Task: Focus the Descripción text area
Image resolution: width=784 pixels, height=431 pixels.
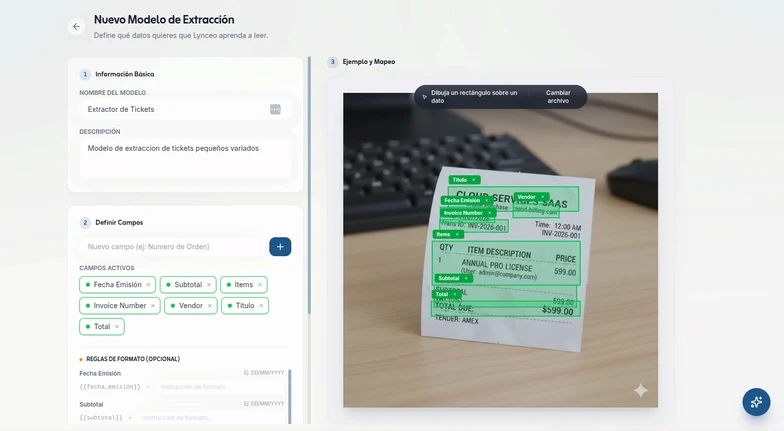Action: (185, 158)
